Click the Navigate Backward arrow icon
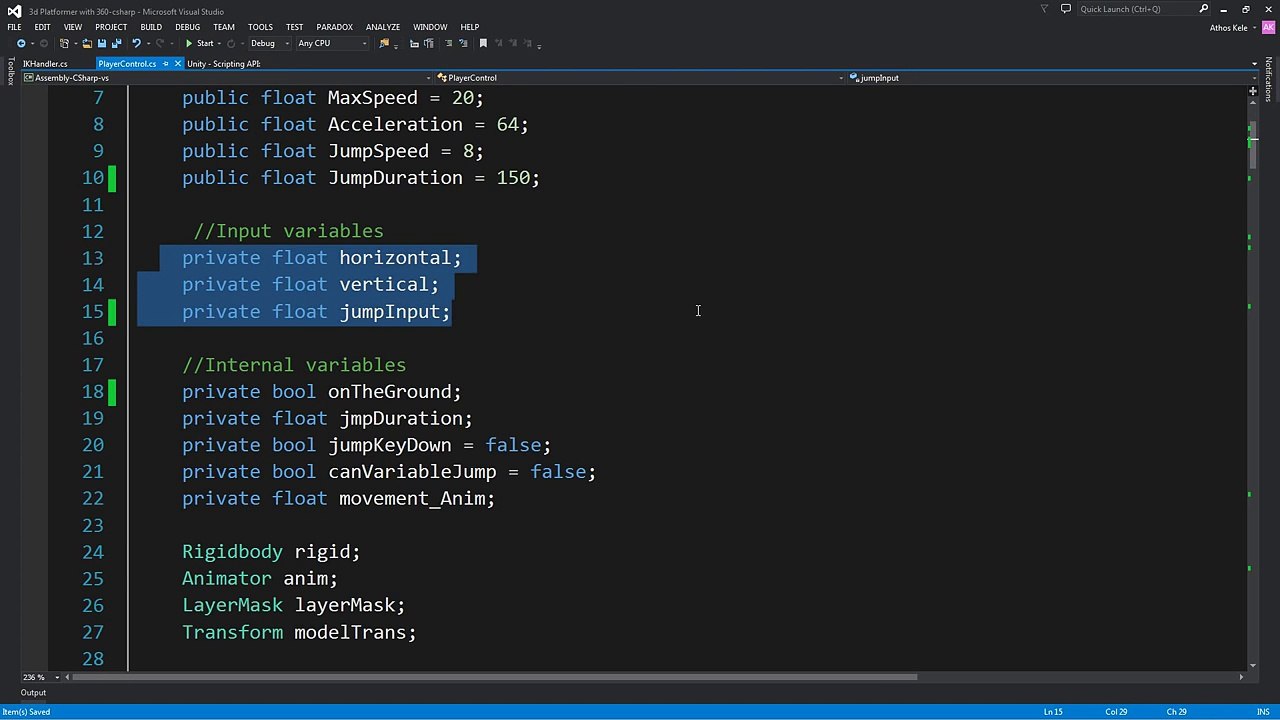 pos(21,44)
